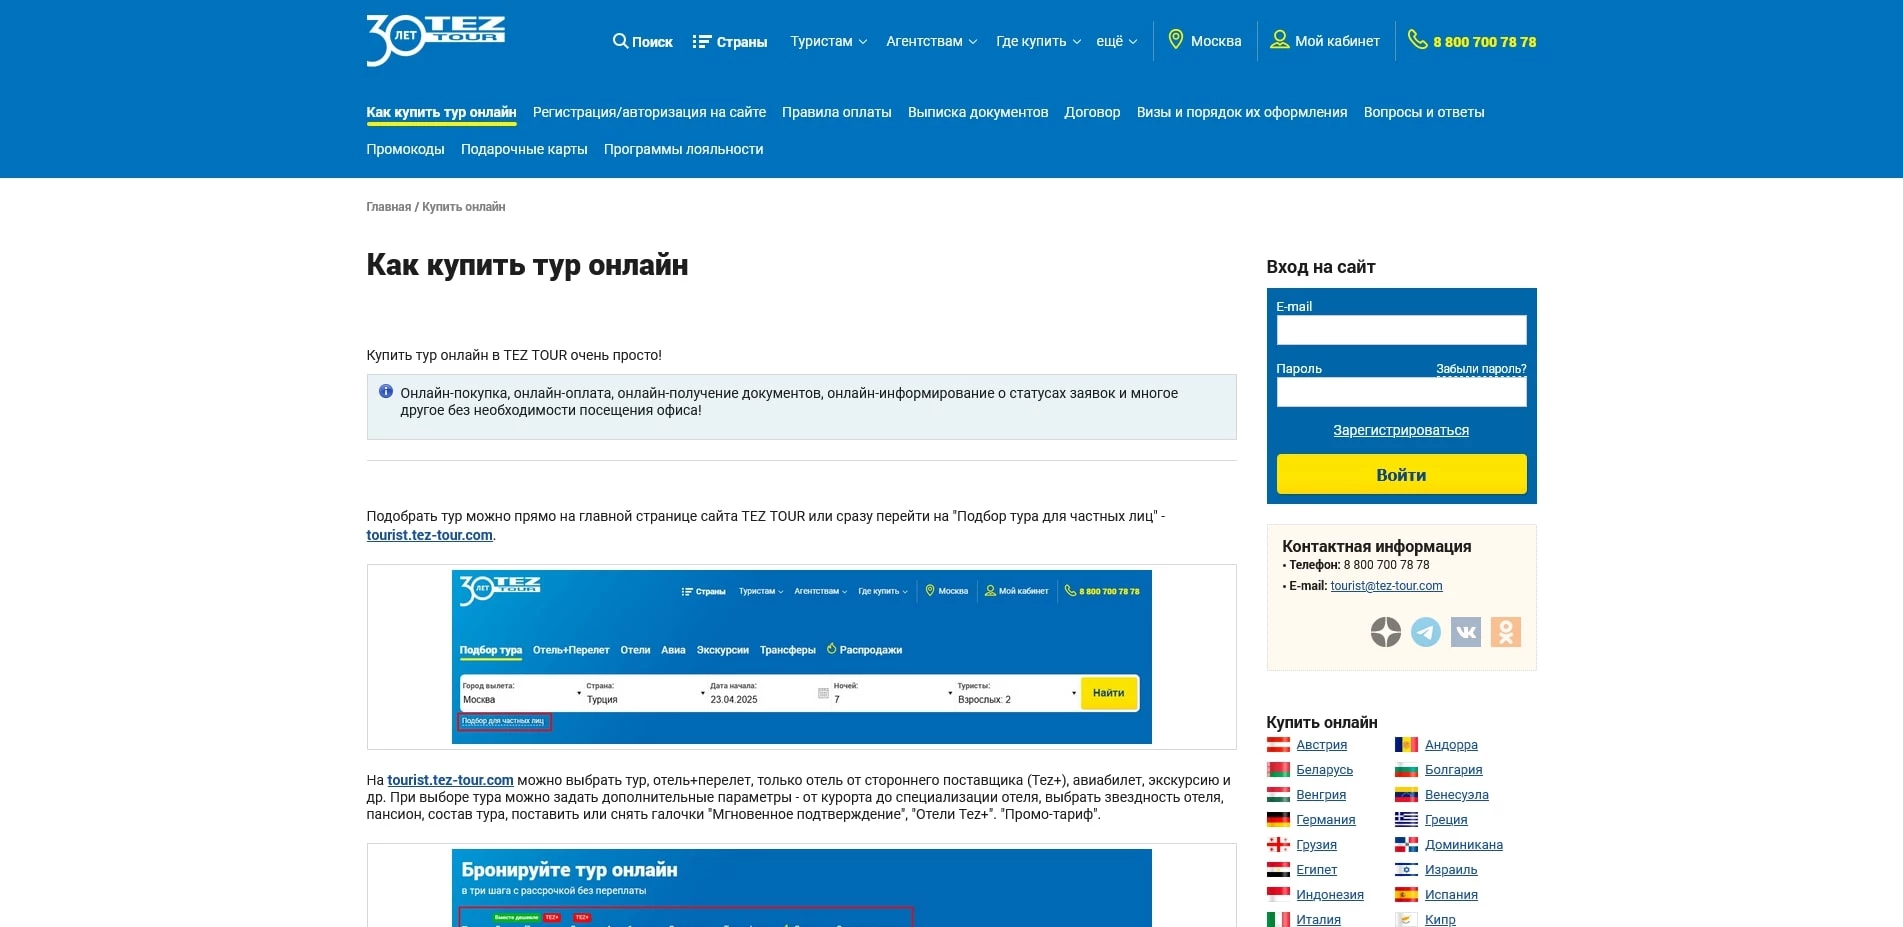Click the TEZ TOUR 30 лет logo
The image size is (1903, 927).
click(435, 40)
